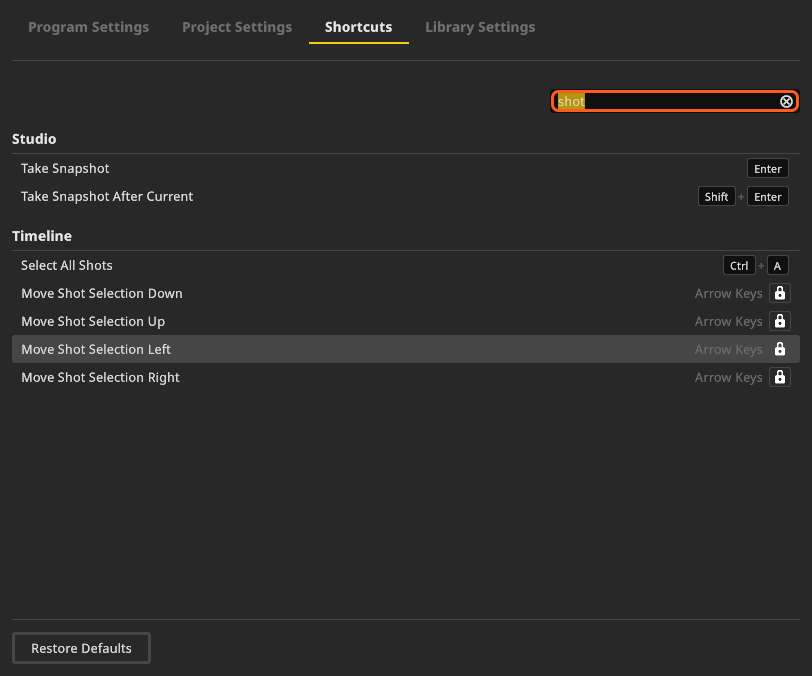The image size is (812, 676).
Task: Click lock icon for Move Shot Selection Up
Action: tap(779, 321)
